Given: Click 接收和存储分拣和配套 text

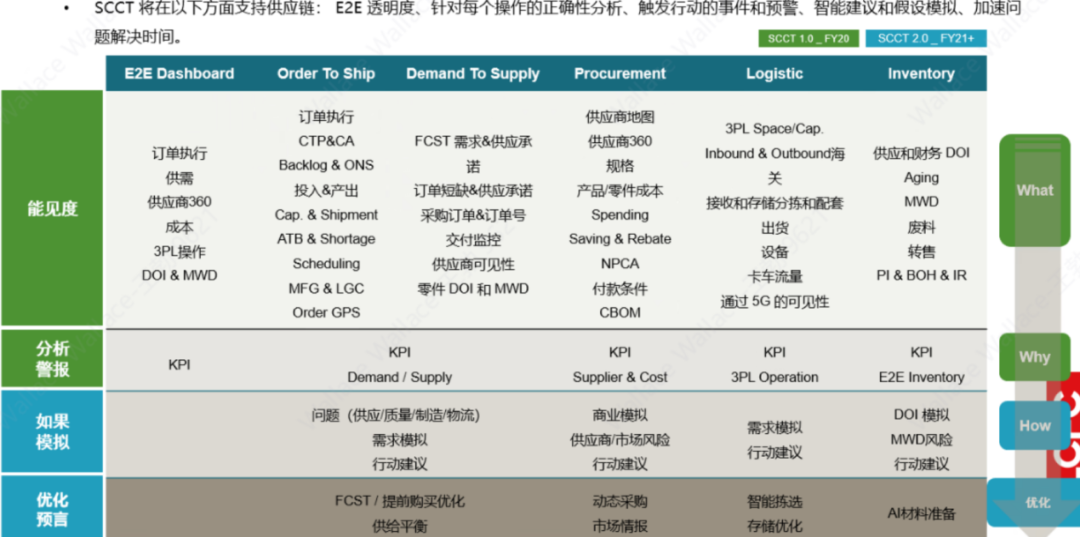Looking at the screenshot, I should point(774,203).
